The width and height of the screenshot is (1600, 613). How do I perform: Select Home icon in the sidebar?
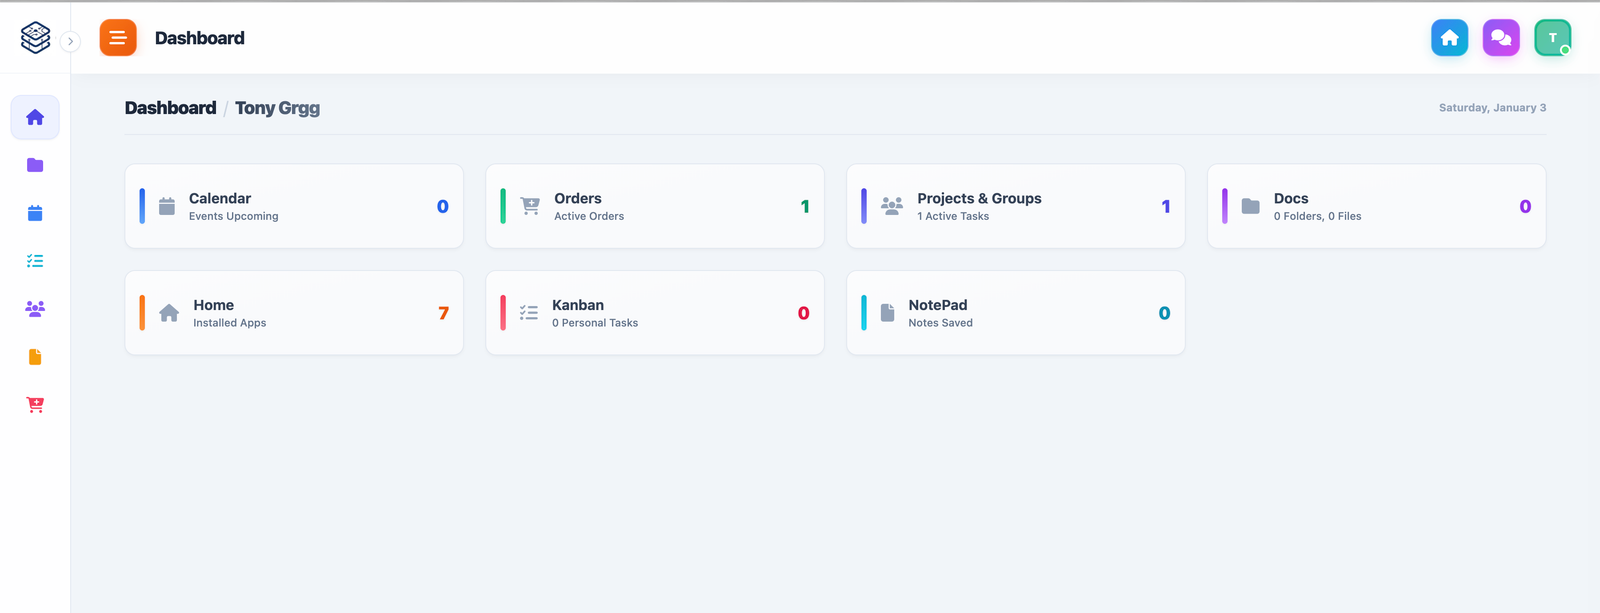35,117
